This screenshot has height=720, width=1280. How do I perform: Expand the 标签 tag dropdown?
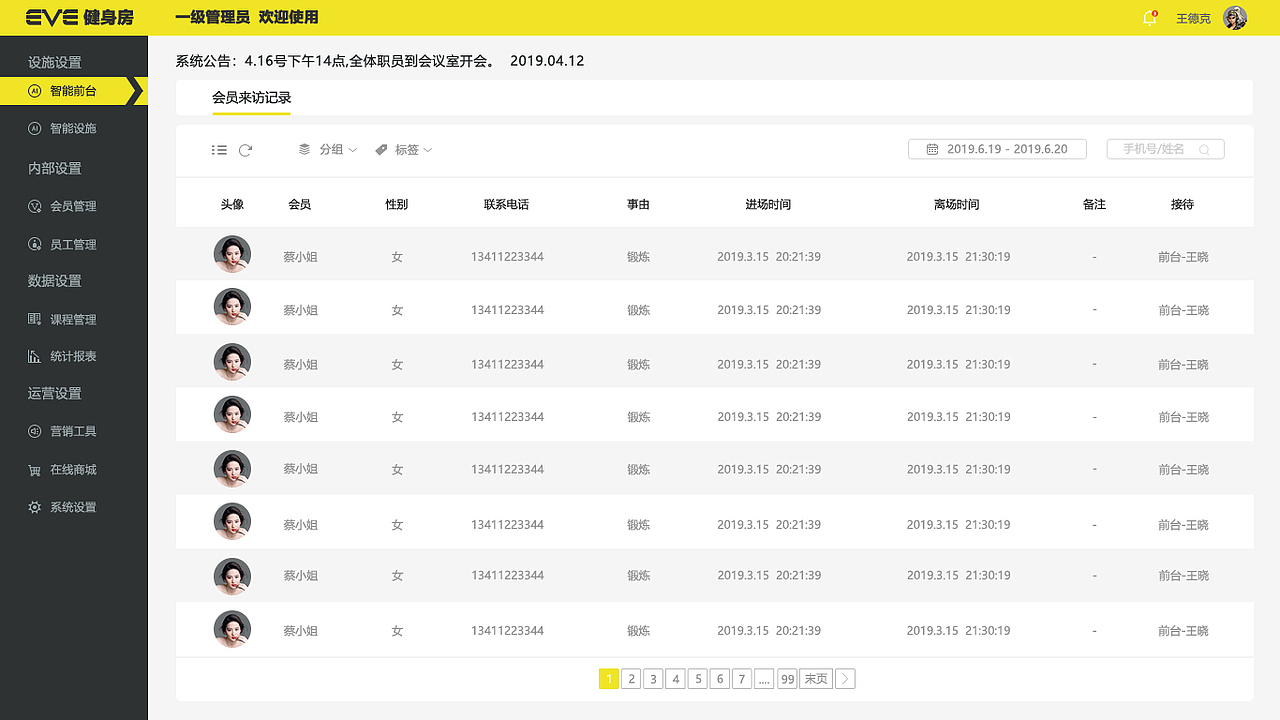click(x=403, y=149)
